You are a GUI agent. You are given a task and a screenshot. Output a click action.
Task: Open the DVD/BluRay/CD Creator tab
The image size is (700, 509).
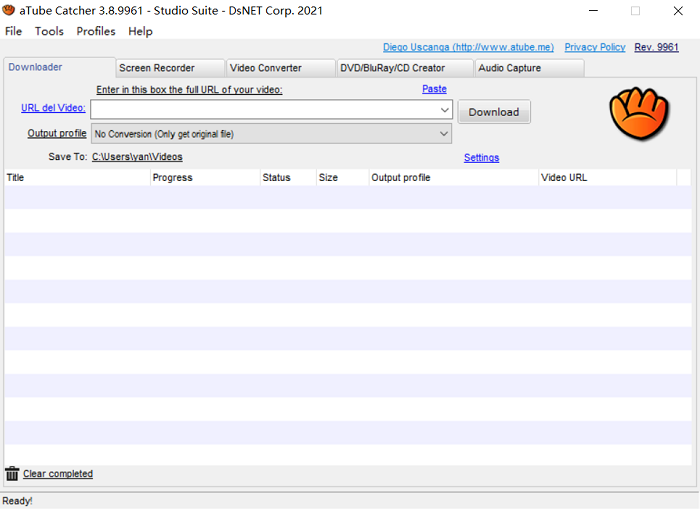tap(405, 68)
